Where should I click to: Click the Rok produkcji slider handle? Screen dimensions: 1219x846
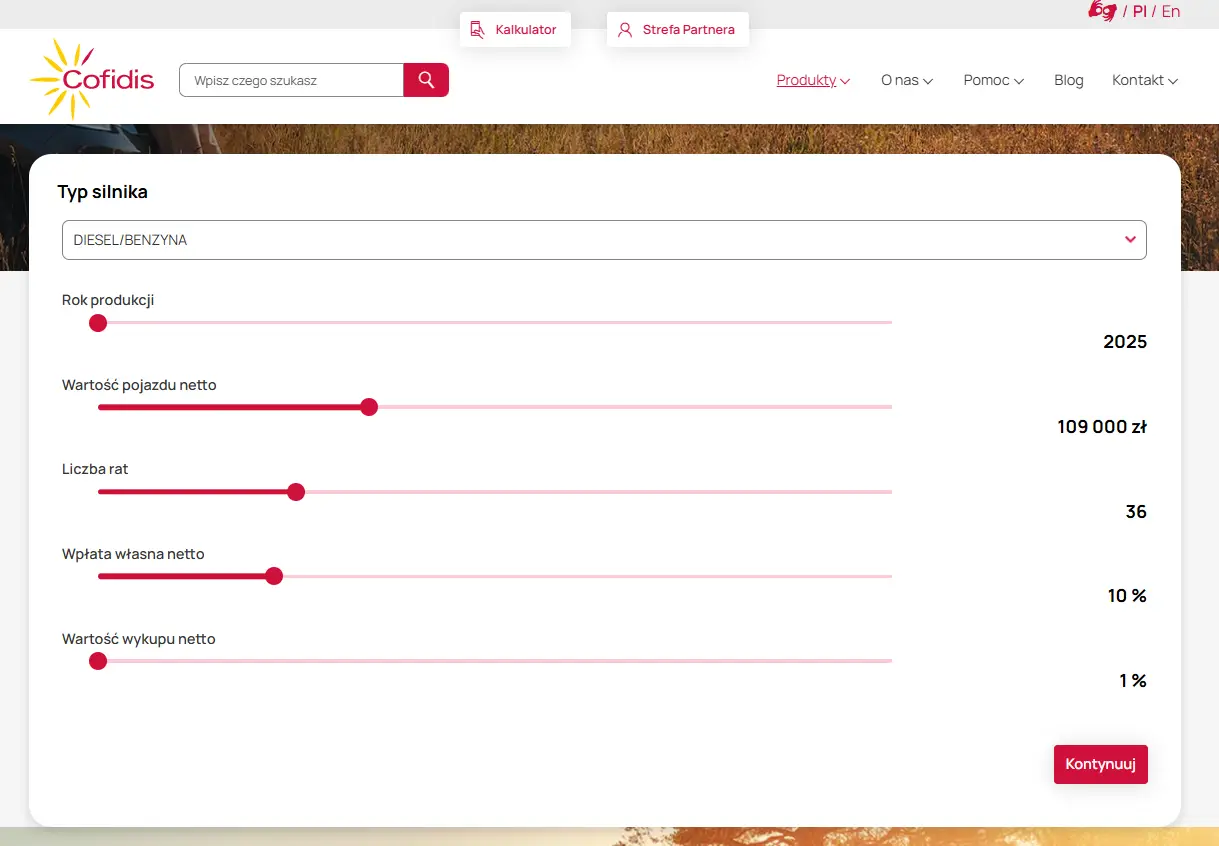[98, 323]
